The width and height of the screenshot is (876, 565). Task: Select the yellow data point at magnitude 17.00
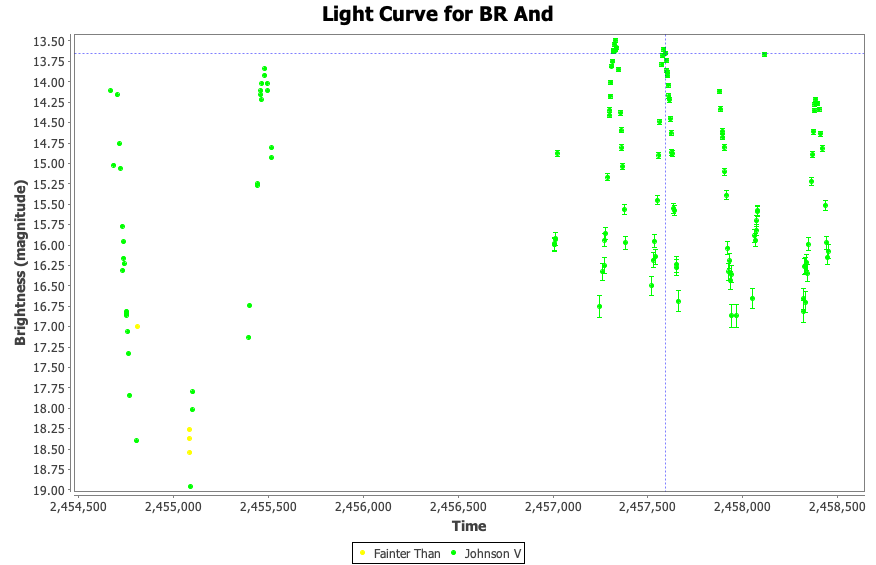tap(137, 326)
